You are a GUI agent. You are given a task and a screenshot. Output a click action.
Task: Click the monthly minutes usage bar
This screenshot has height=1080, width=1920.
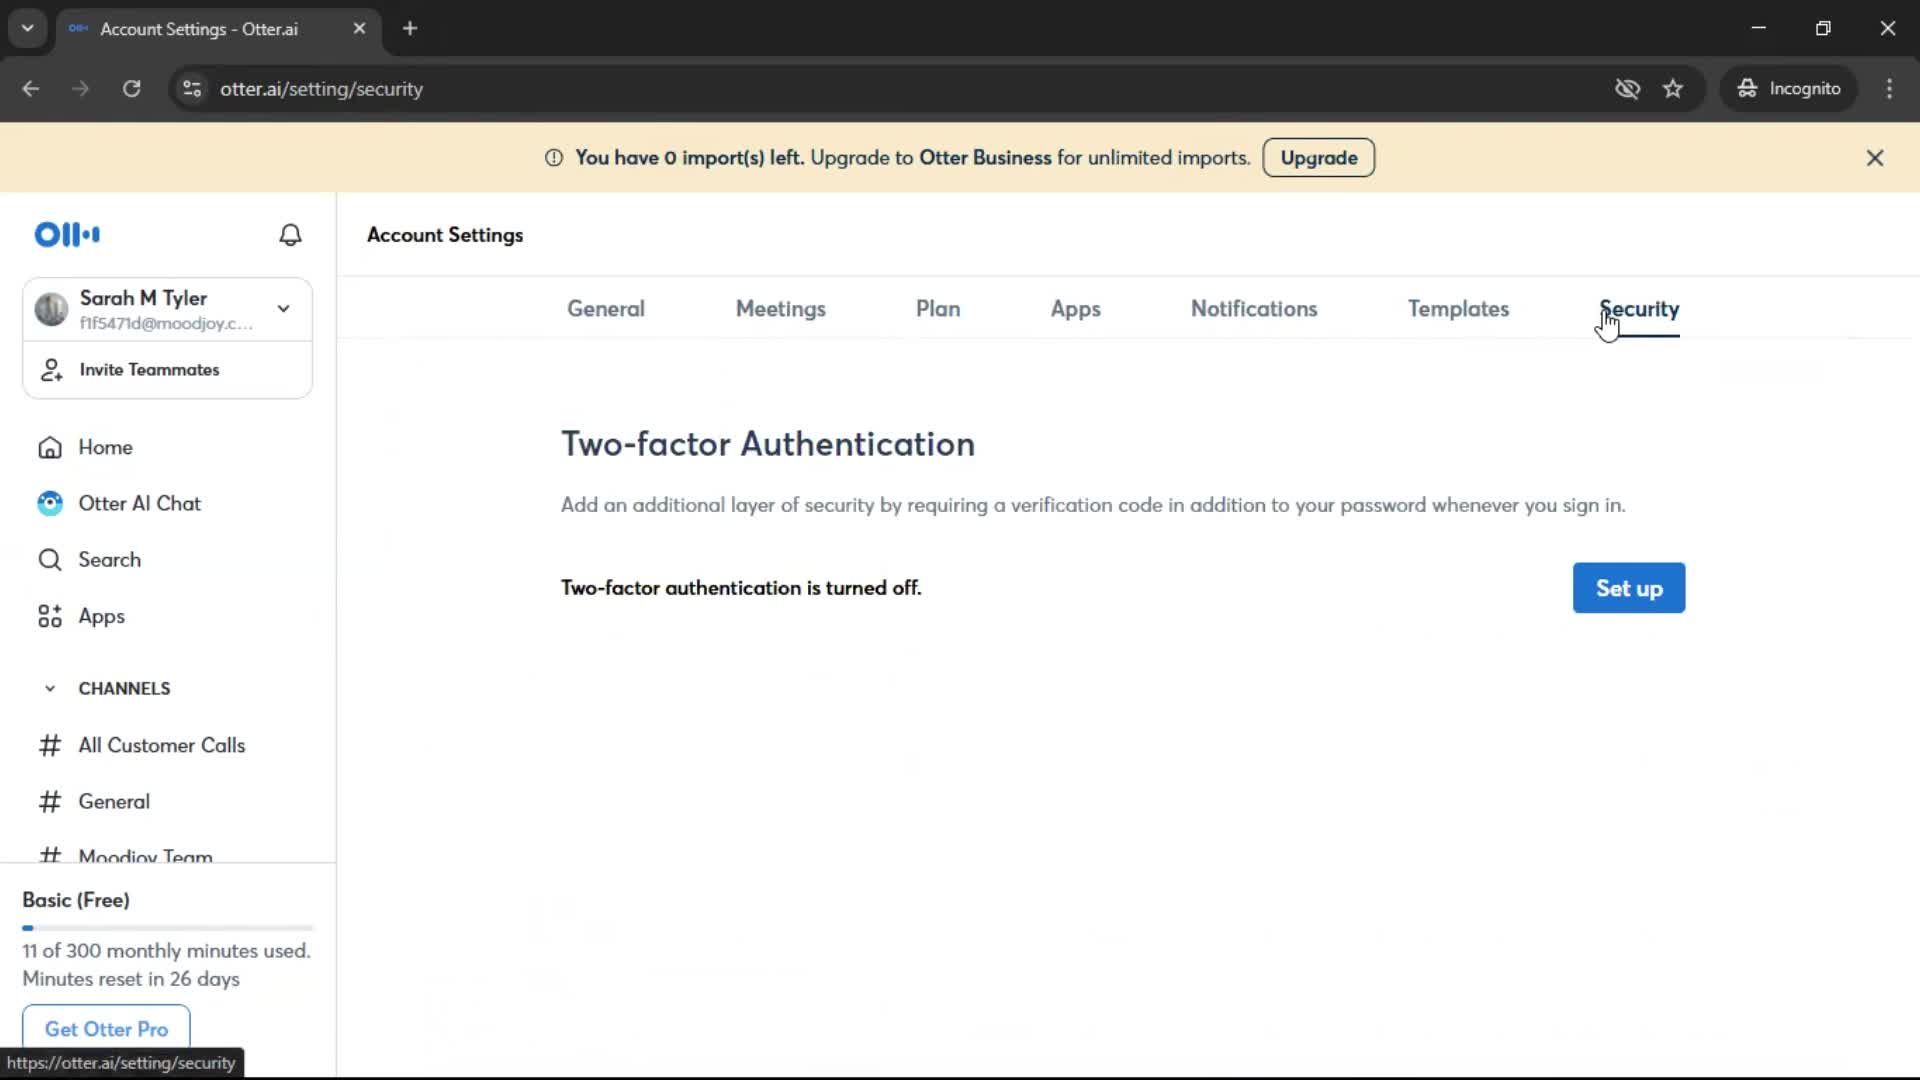pos(168,928)
